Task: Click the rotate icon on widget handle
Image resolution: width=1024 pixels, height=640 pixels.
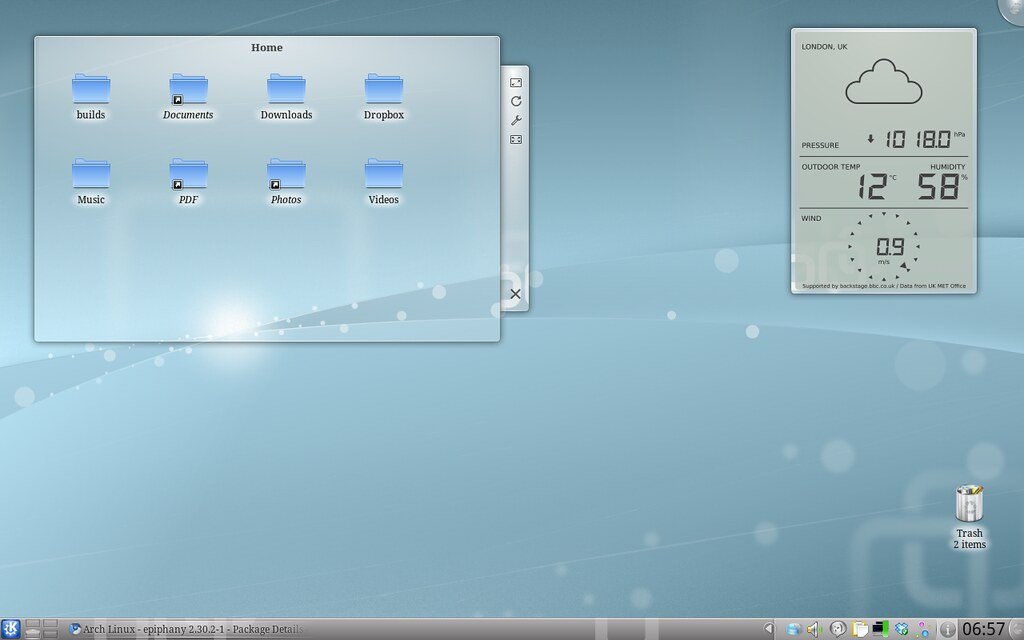Action: coord(516,101)
